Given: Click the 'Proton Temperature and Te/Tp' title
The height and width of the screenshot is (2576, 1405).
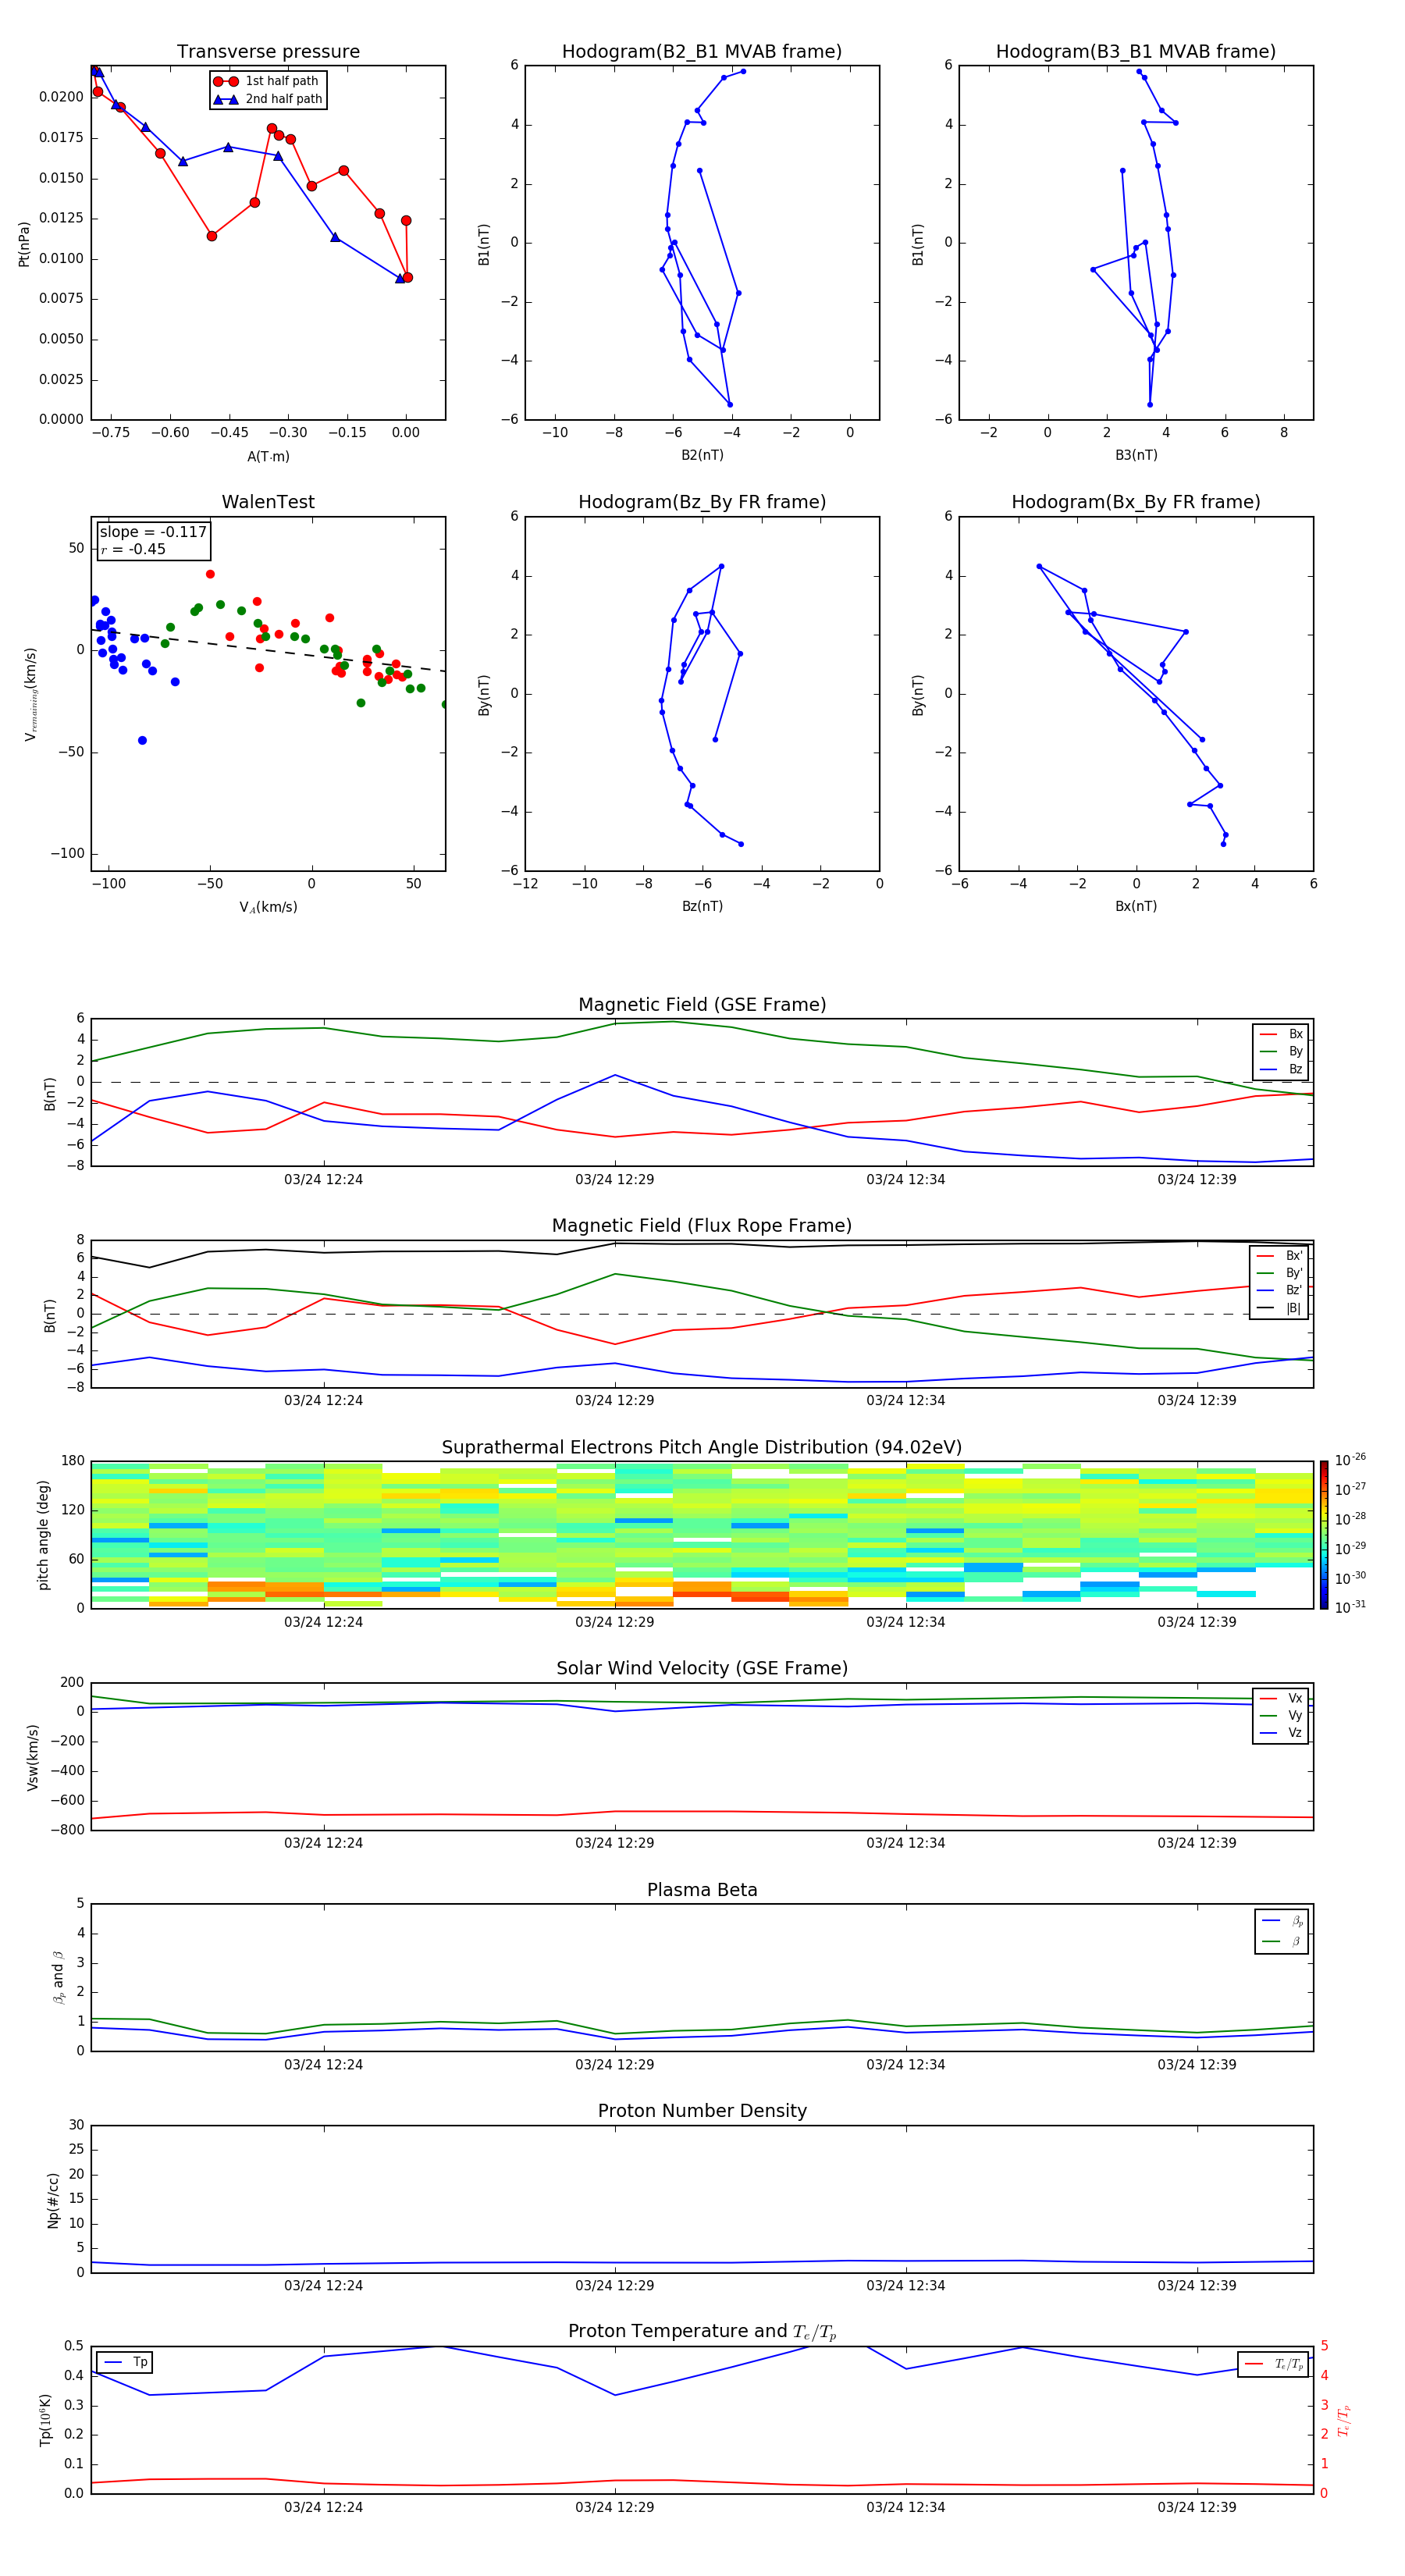Looking at the screenshot, I should pos(702,2332).
